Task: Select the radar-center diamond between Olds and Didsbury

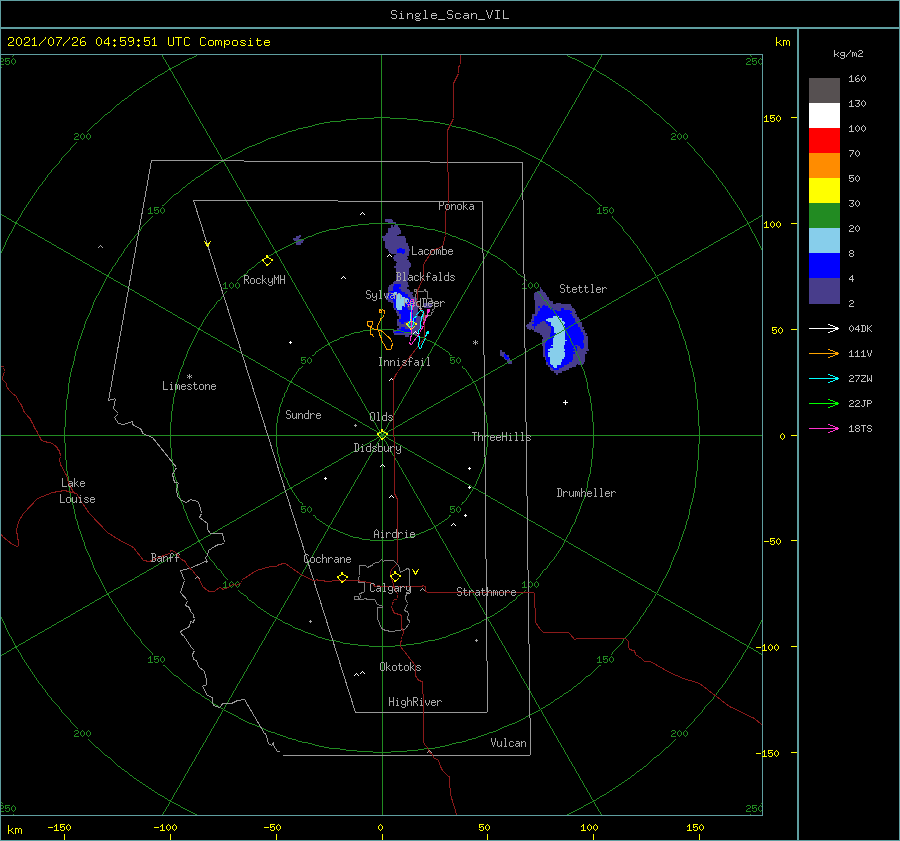Action: (382, 435)
